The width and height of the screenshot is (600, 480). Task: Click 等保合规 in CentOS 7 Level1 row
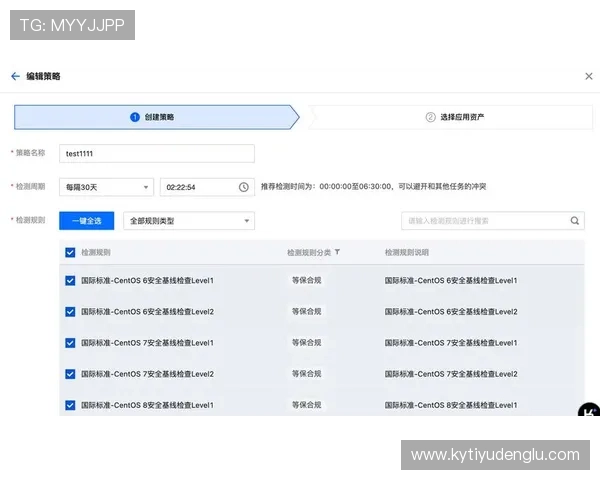point(307,343)
